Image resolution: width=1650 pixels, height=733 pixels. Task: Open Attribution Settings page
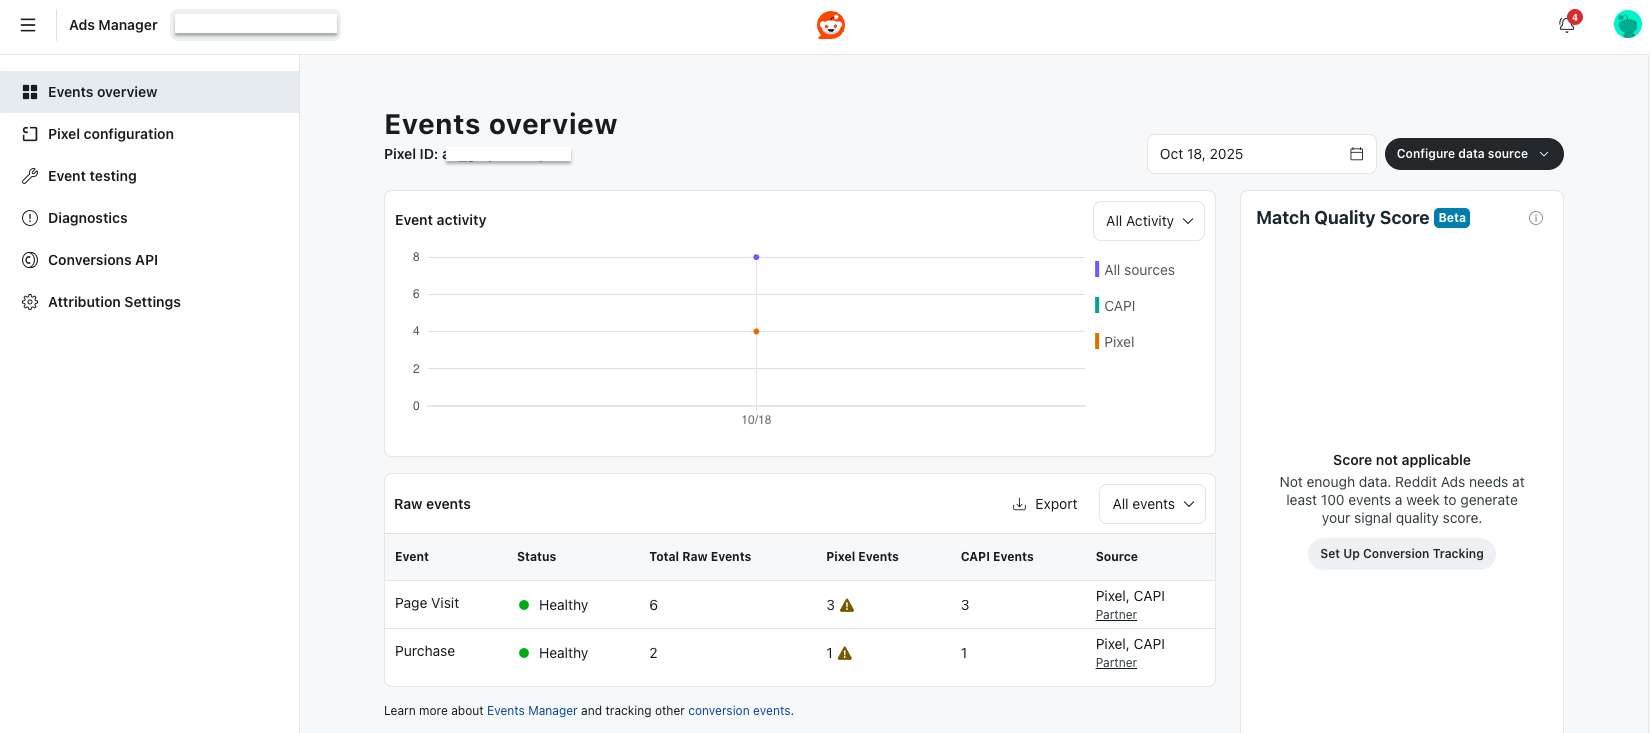tap(149, 302)
